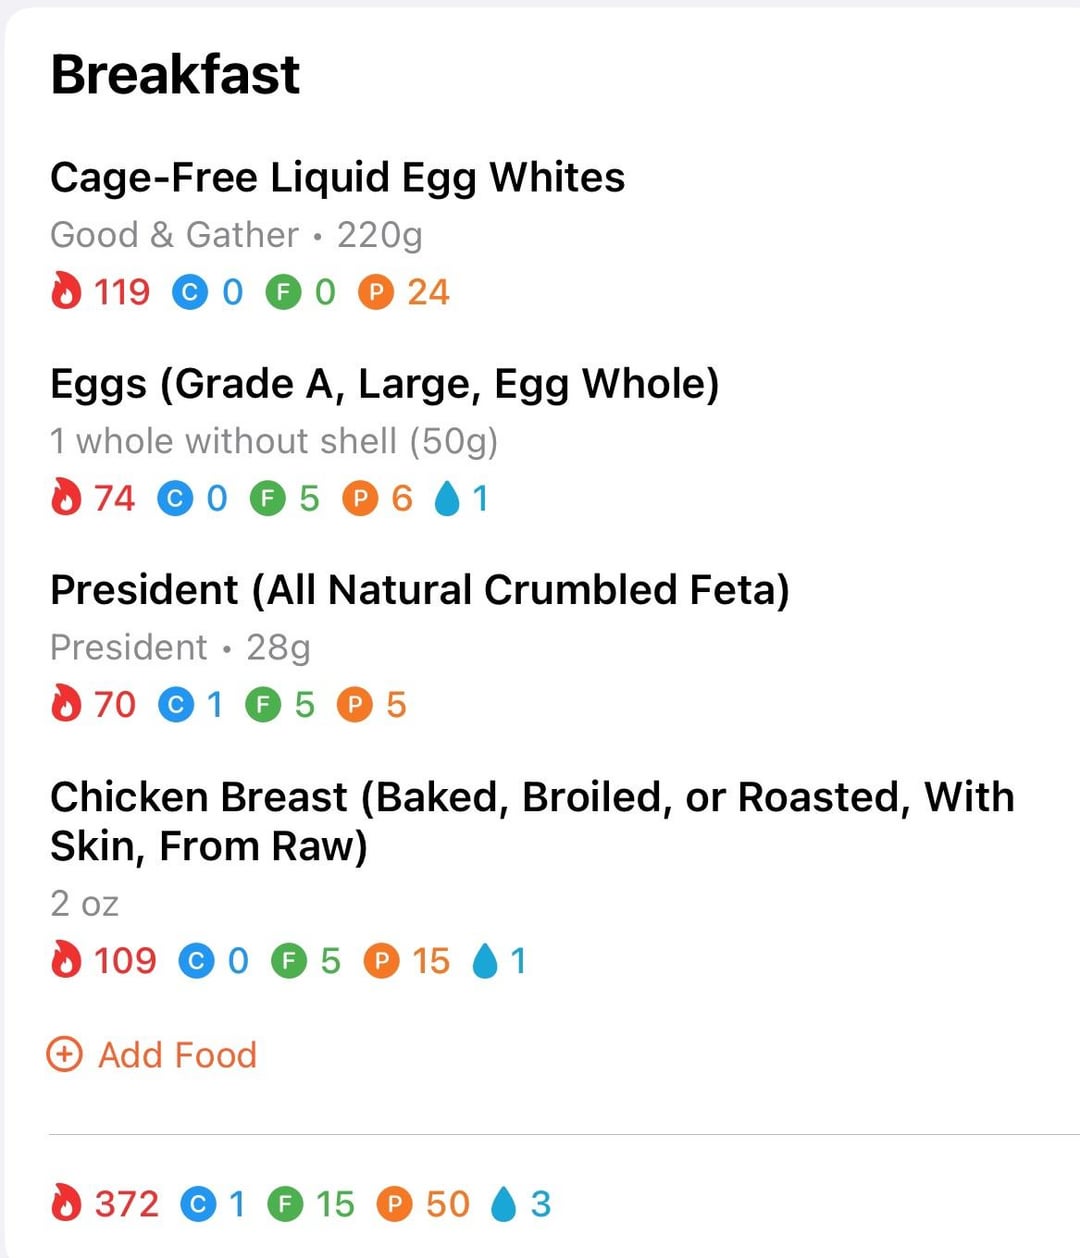Screen dimensions: 1080x1258
Task: Tap the feta protein P icon
Action: point(354,705)
